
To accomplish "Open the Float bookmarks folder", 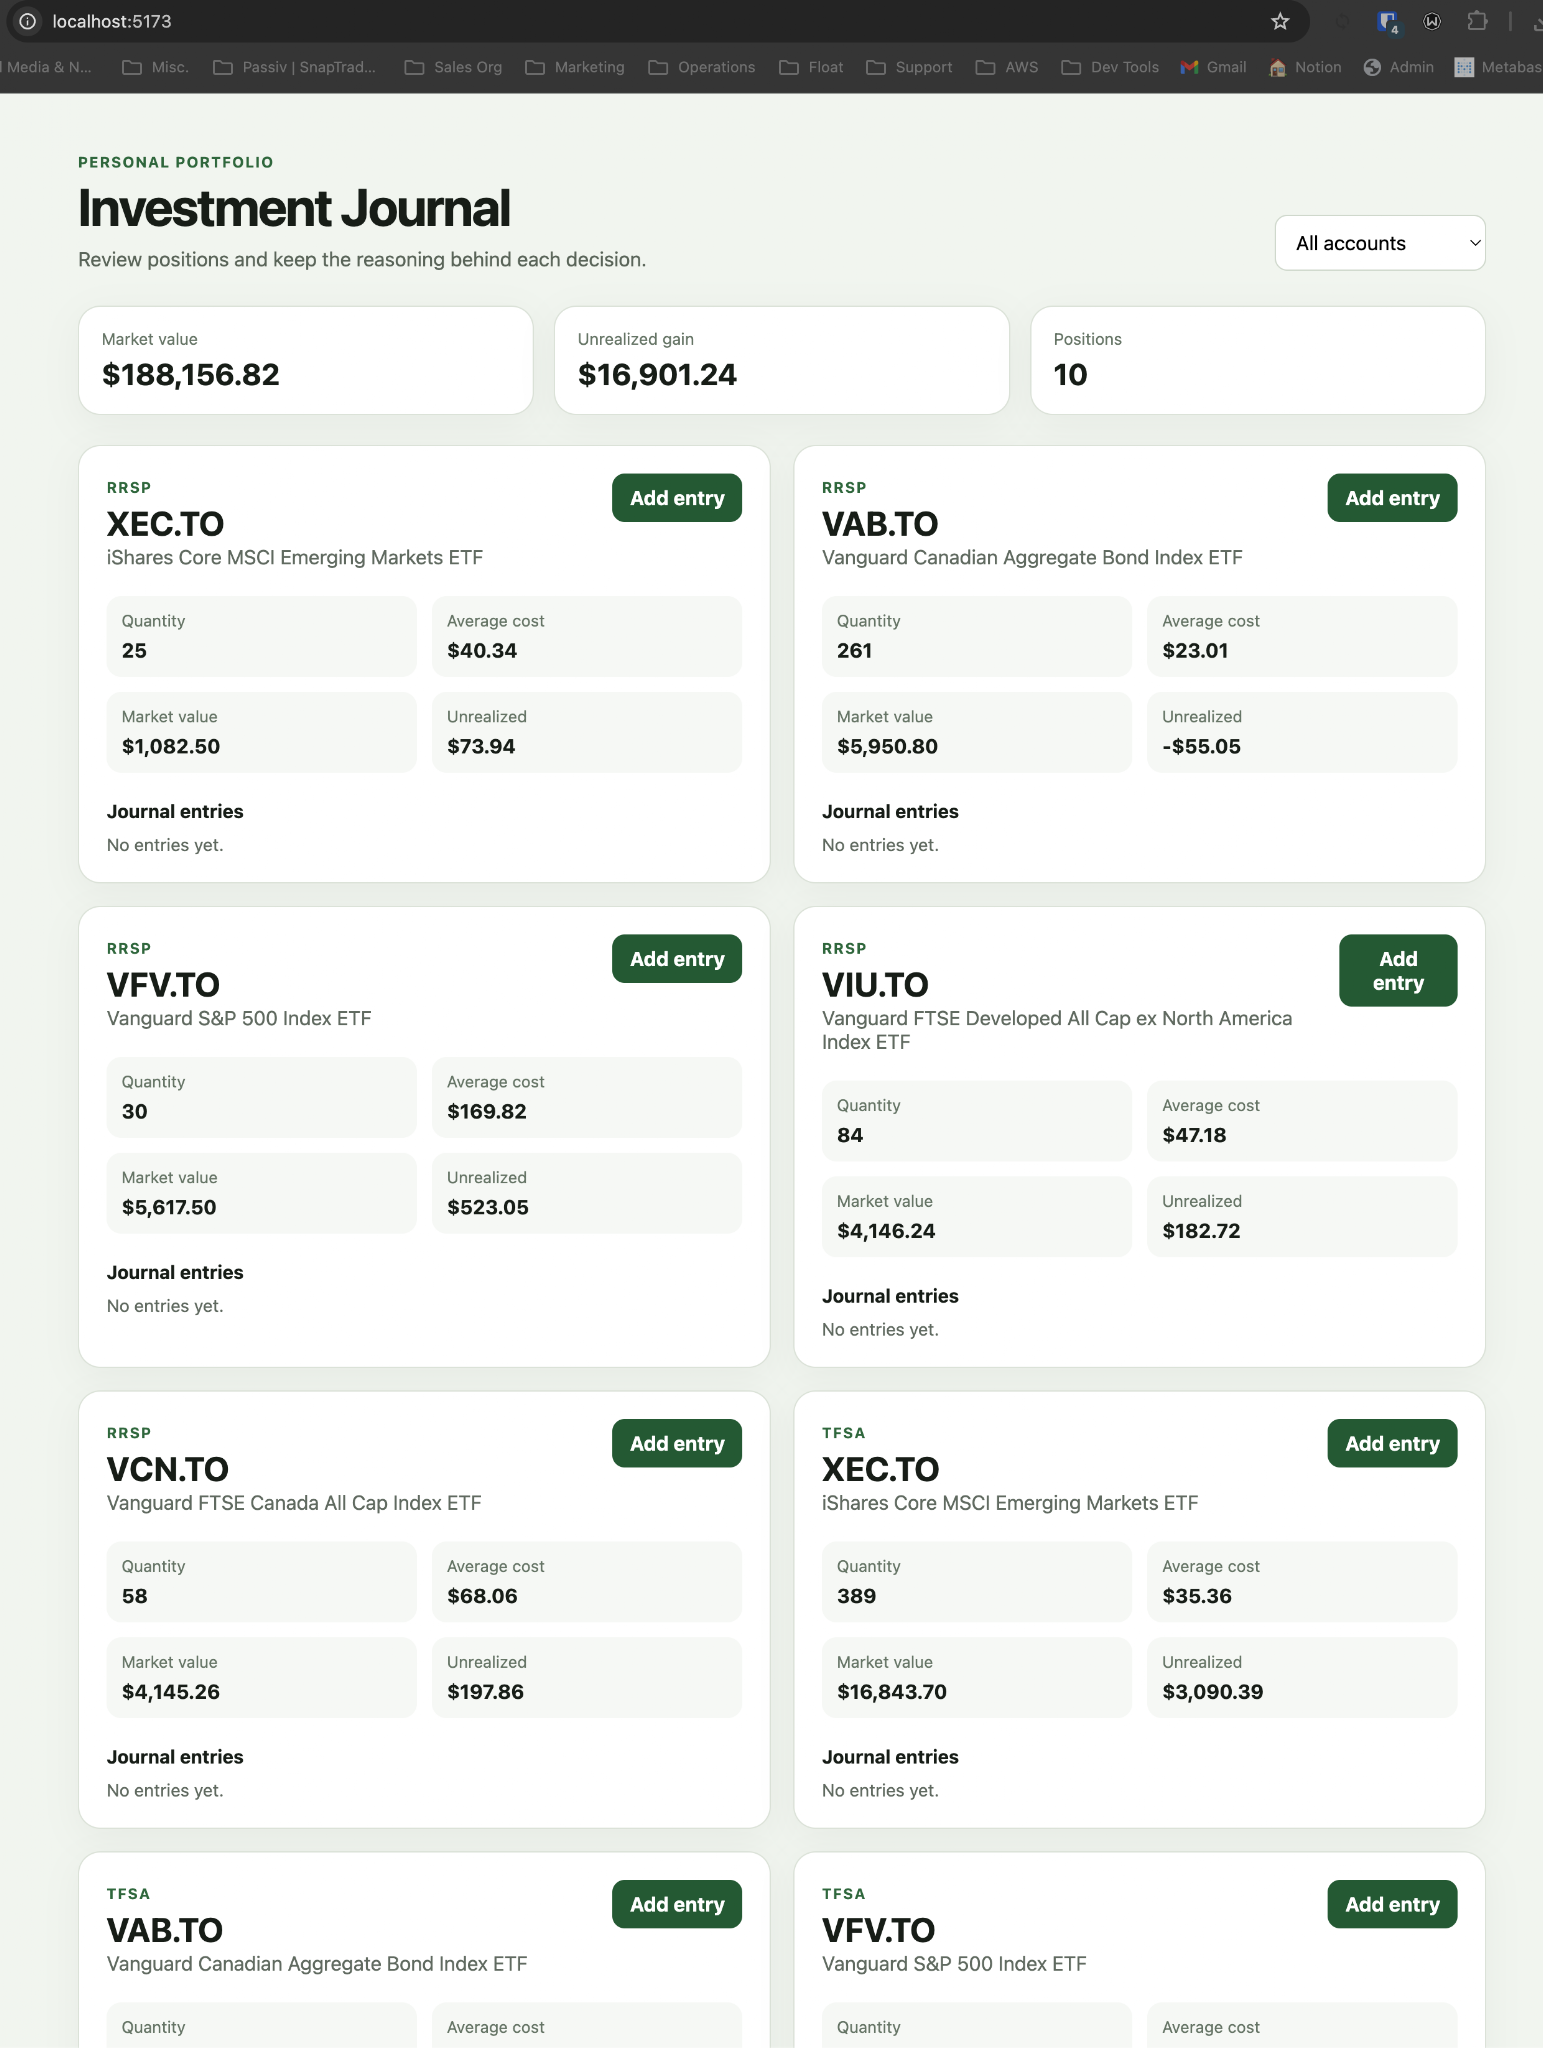I will pyautogui.click(x=811, y=67).
